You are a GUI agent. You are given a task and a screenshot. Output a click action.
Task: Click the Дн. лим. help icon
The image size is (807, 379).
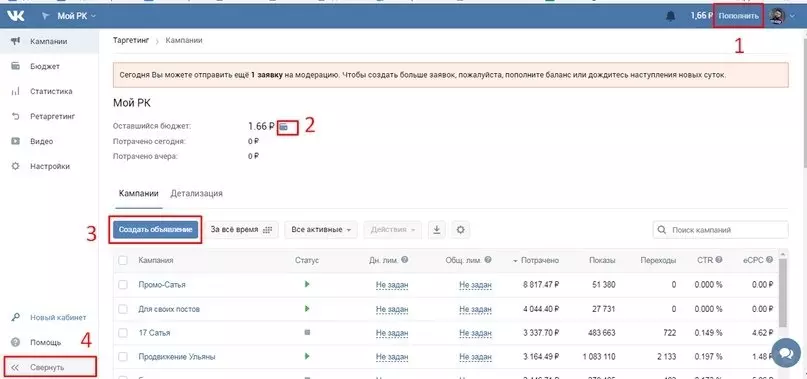[405, 260]
